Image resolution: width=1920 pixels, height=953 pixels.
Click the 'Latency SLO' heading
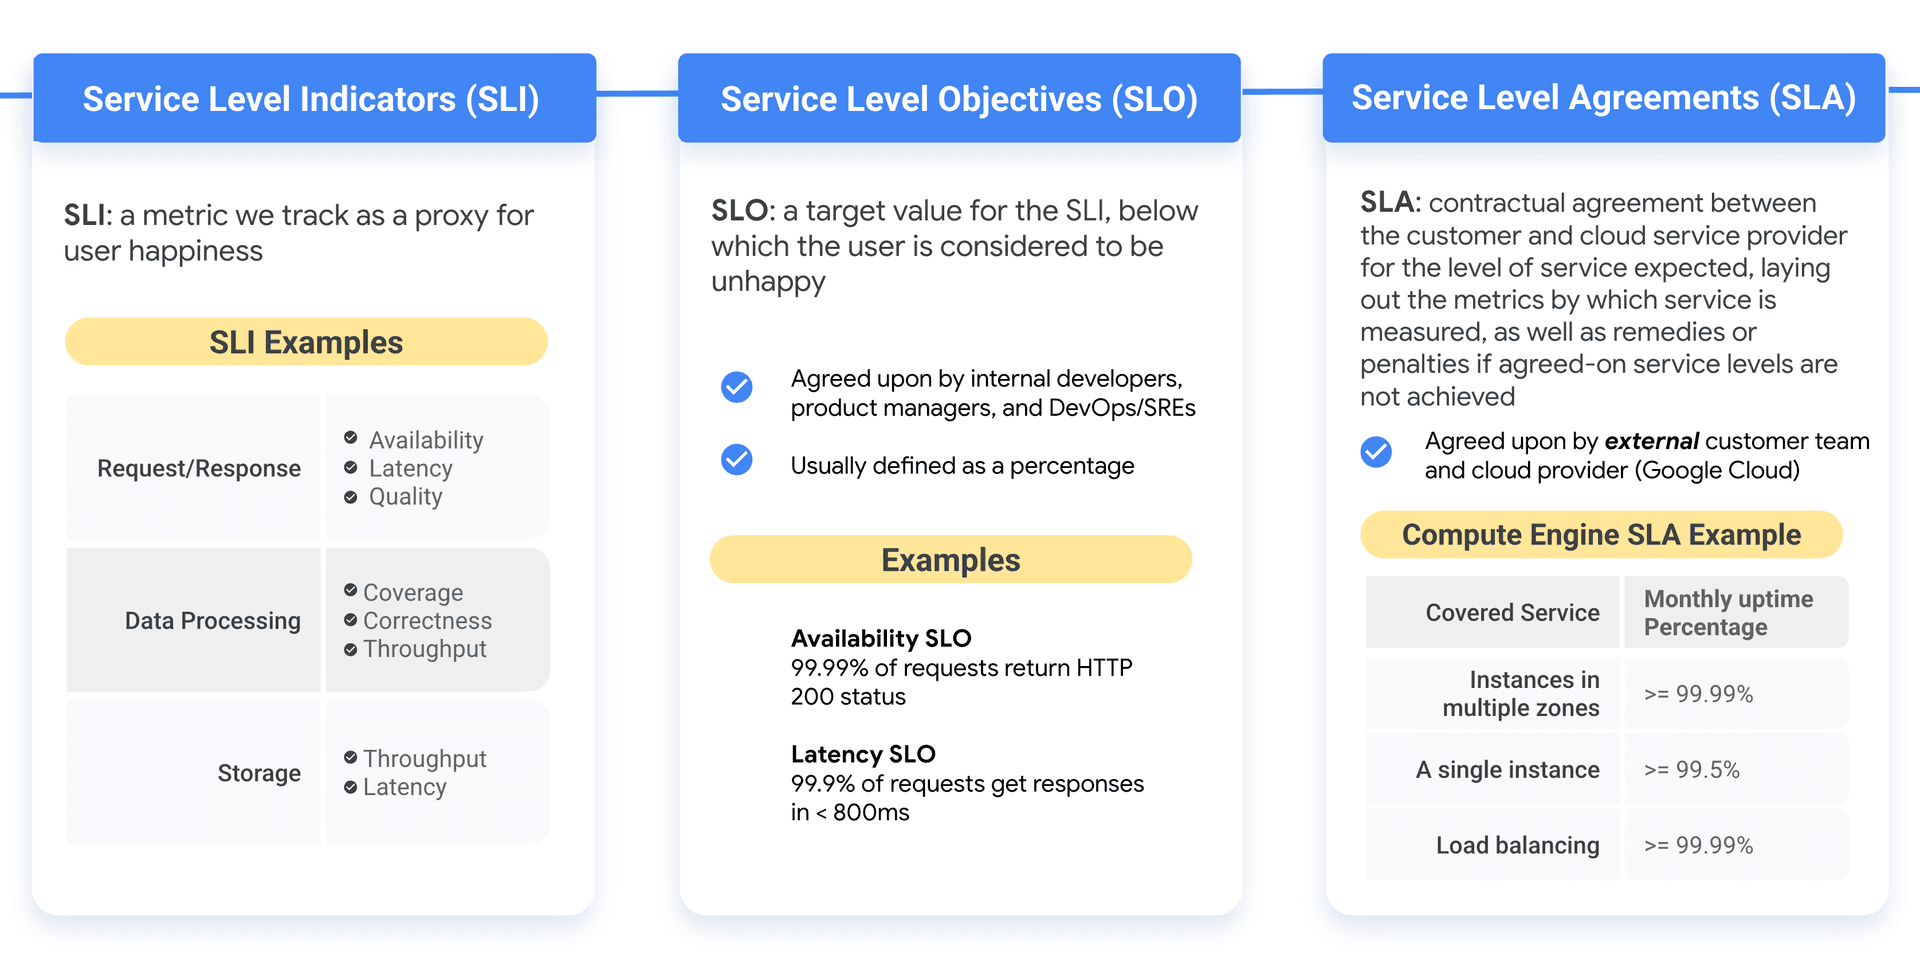pos(863,754)
